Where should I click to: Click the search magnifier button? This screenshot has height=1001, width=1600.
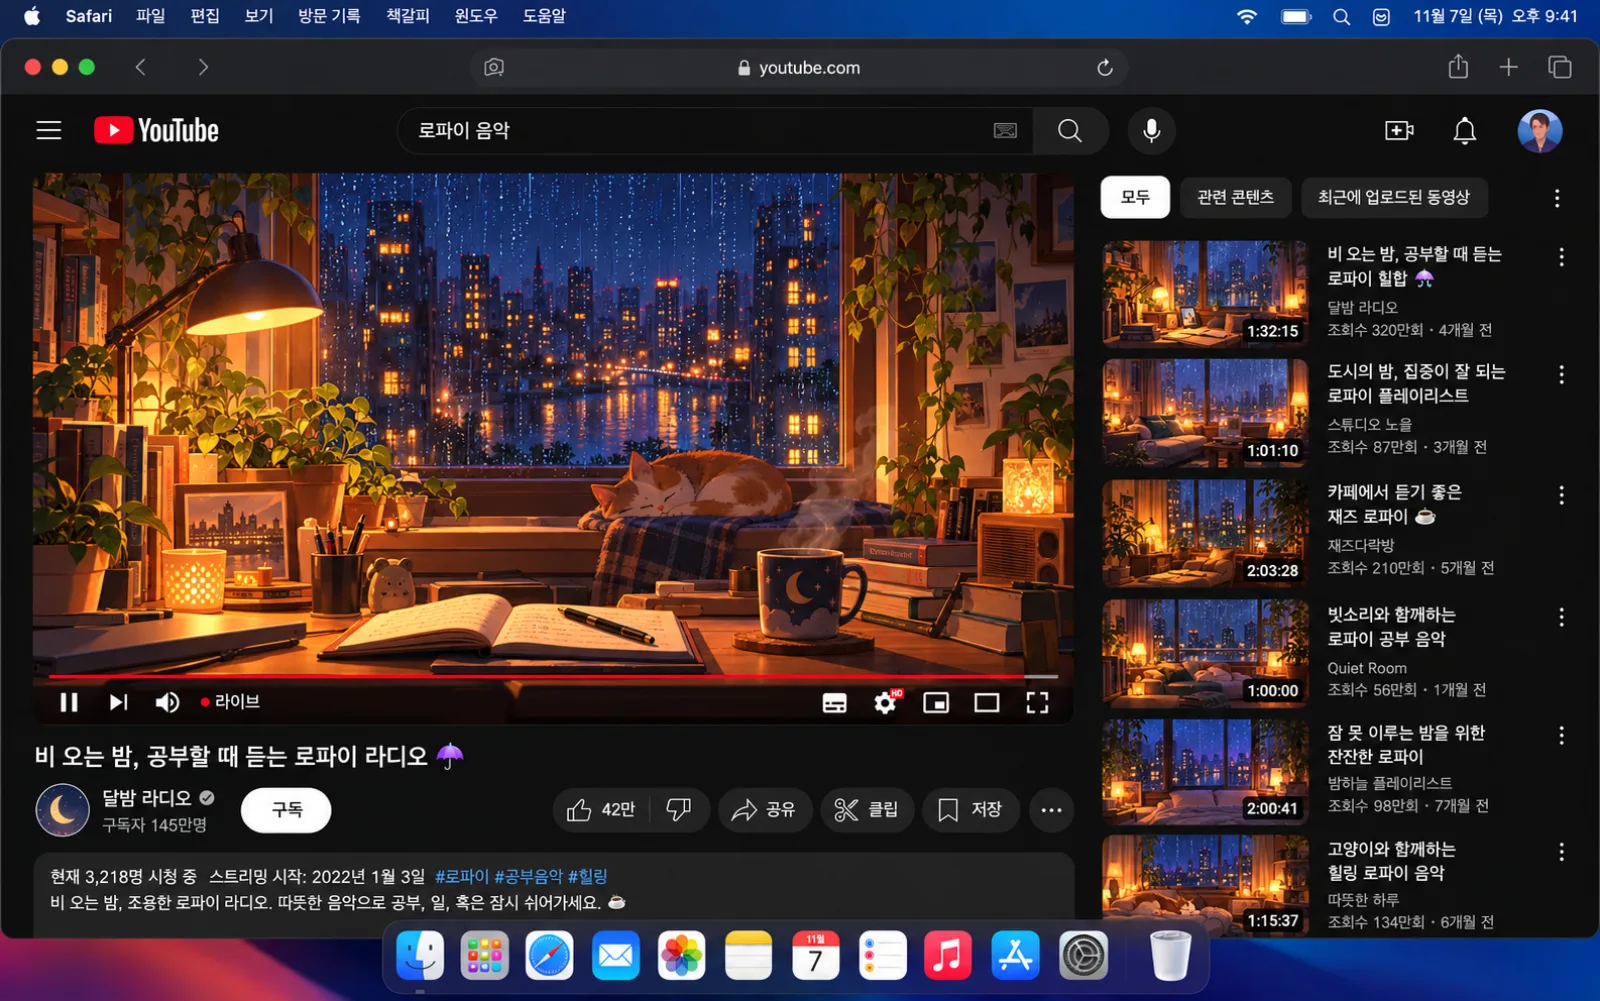tap(1070, 131)
